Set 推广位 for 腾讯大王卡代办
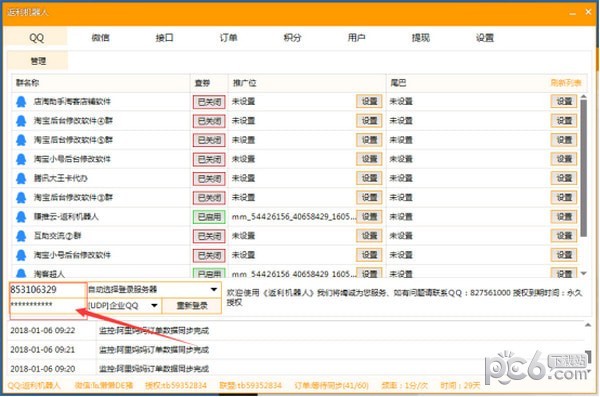Image resolution: width=600 pixels, height=397 pixels. (x=369, y=178)
